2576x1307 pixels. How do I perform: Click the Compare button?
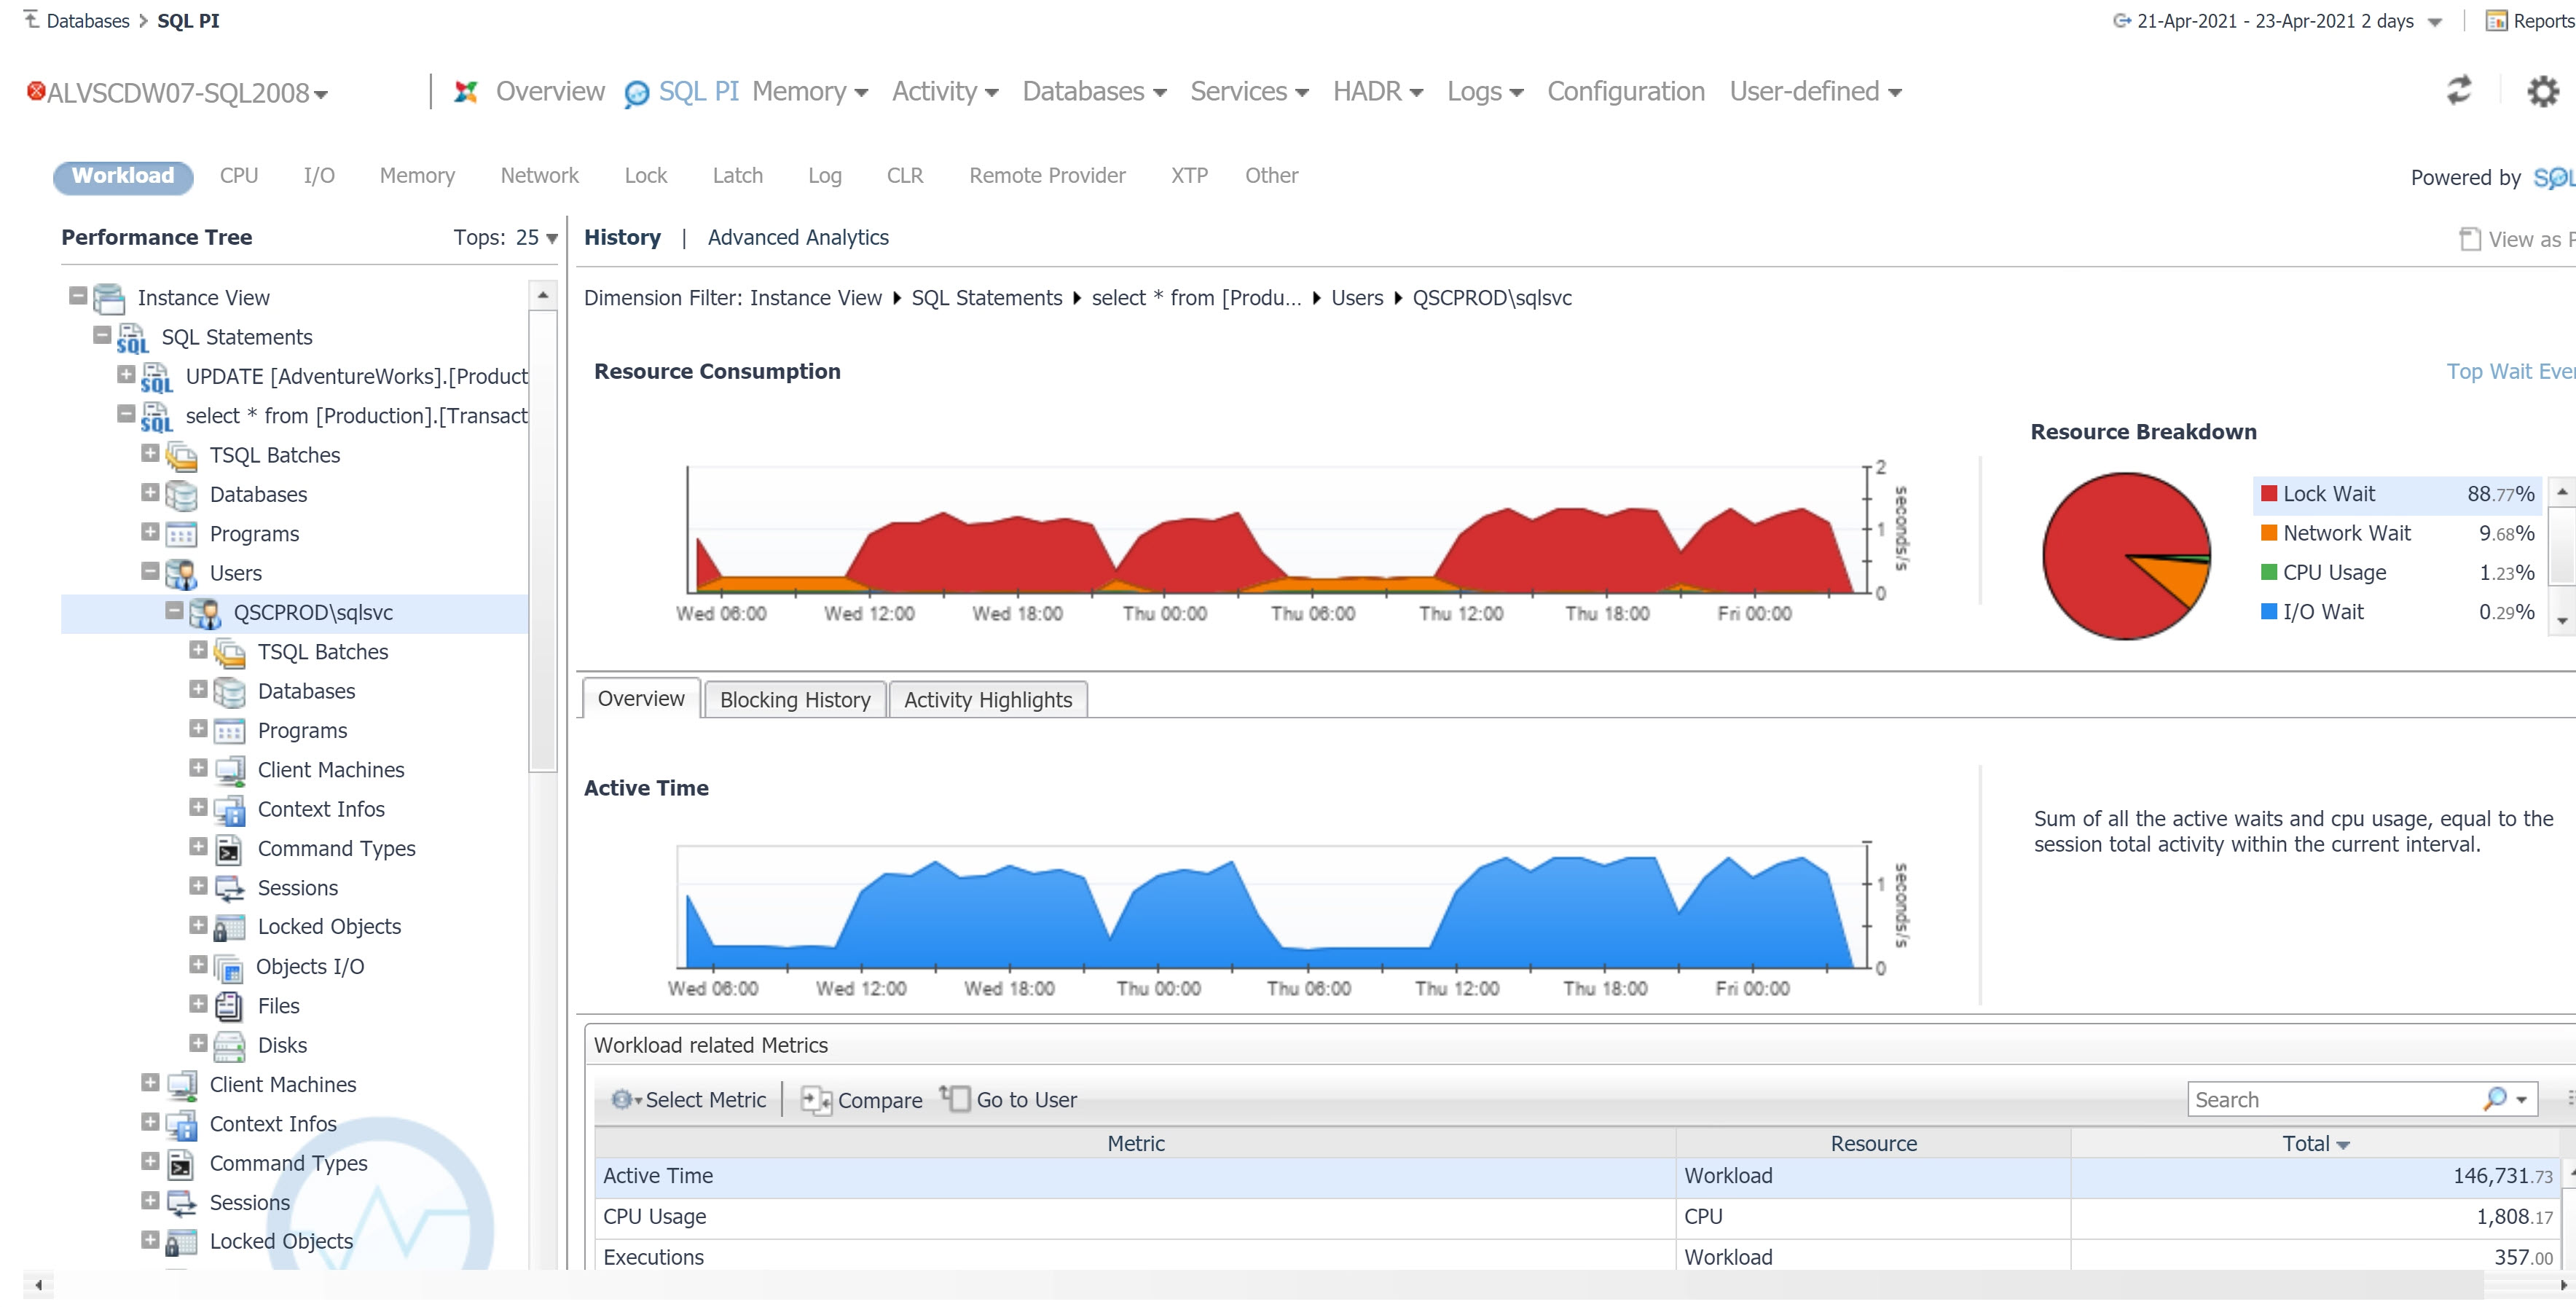862,1100
